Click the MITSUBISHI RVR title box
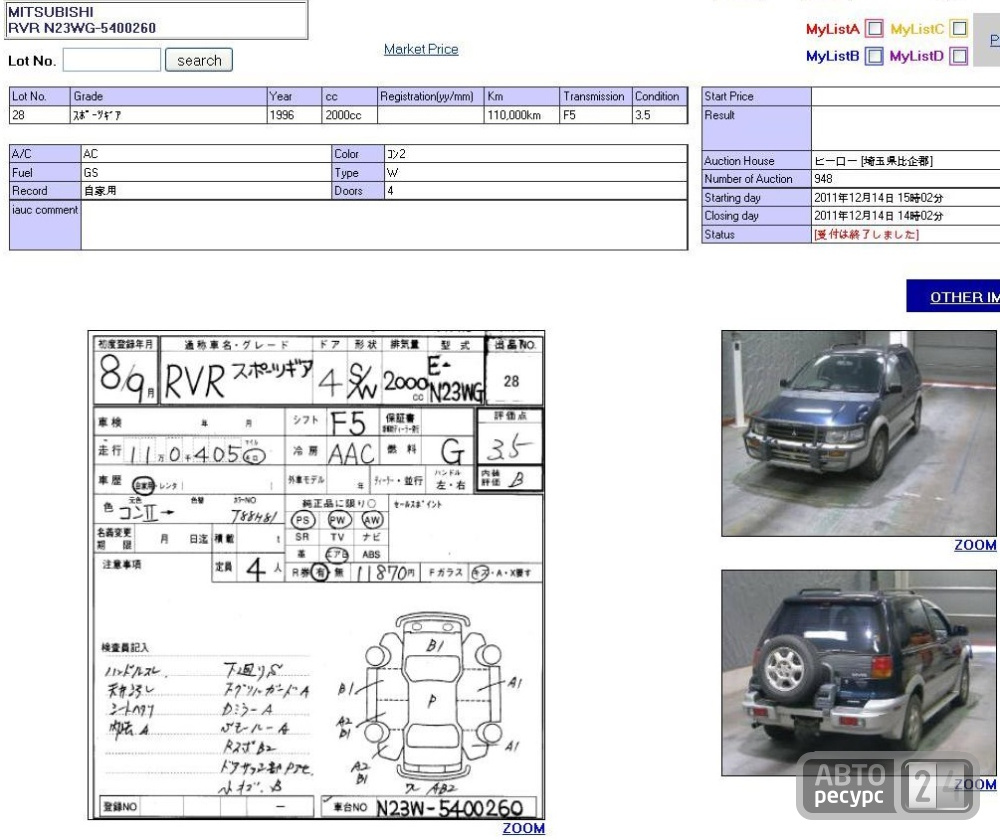Viewport: 1000px width, 840px height. tap(156, 20)
